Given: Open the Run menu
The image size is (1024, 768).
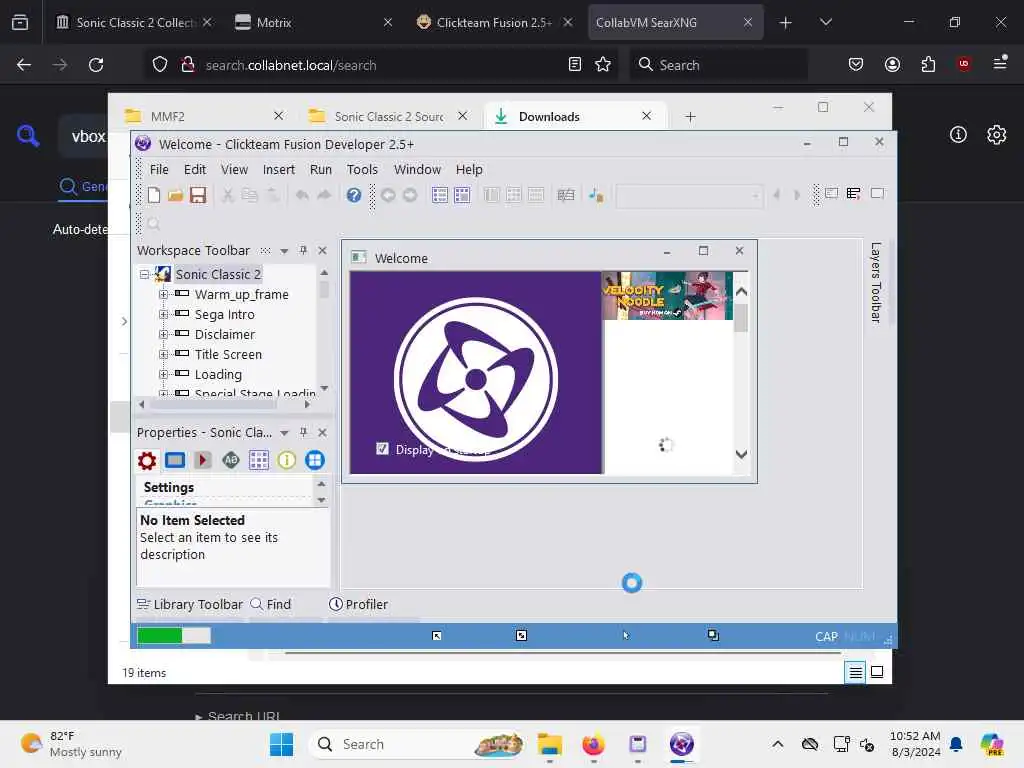Looking at the screenshot, I should 321,169.
